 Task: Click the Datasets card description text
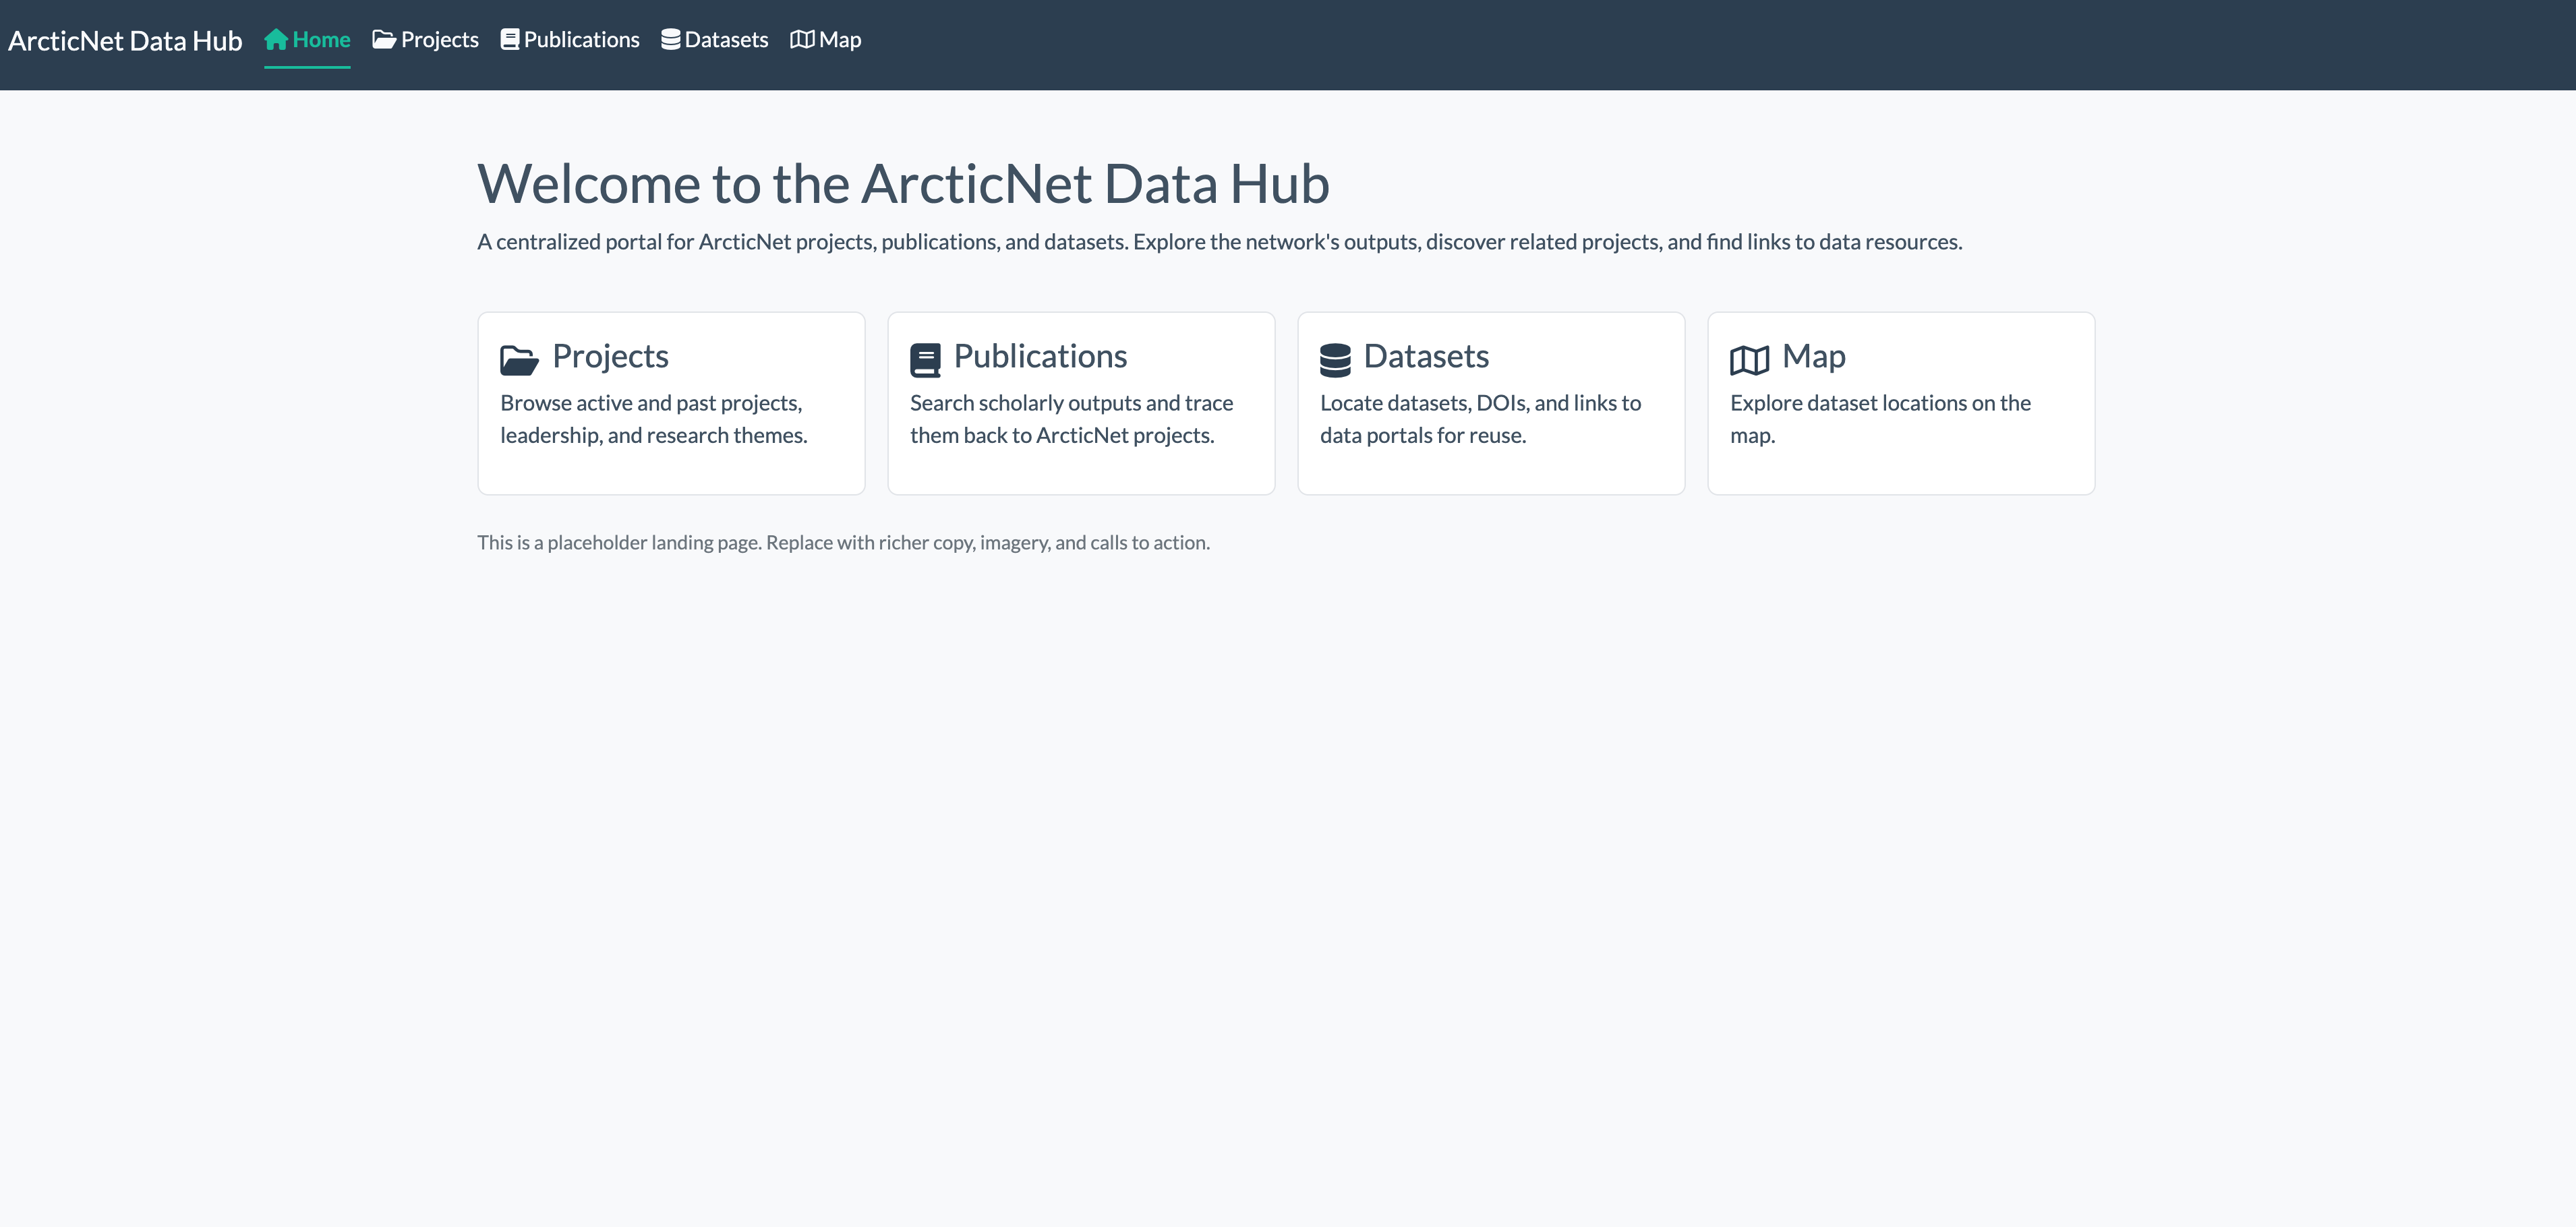tap(1480, 419)
